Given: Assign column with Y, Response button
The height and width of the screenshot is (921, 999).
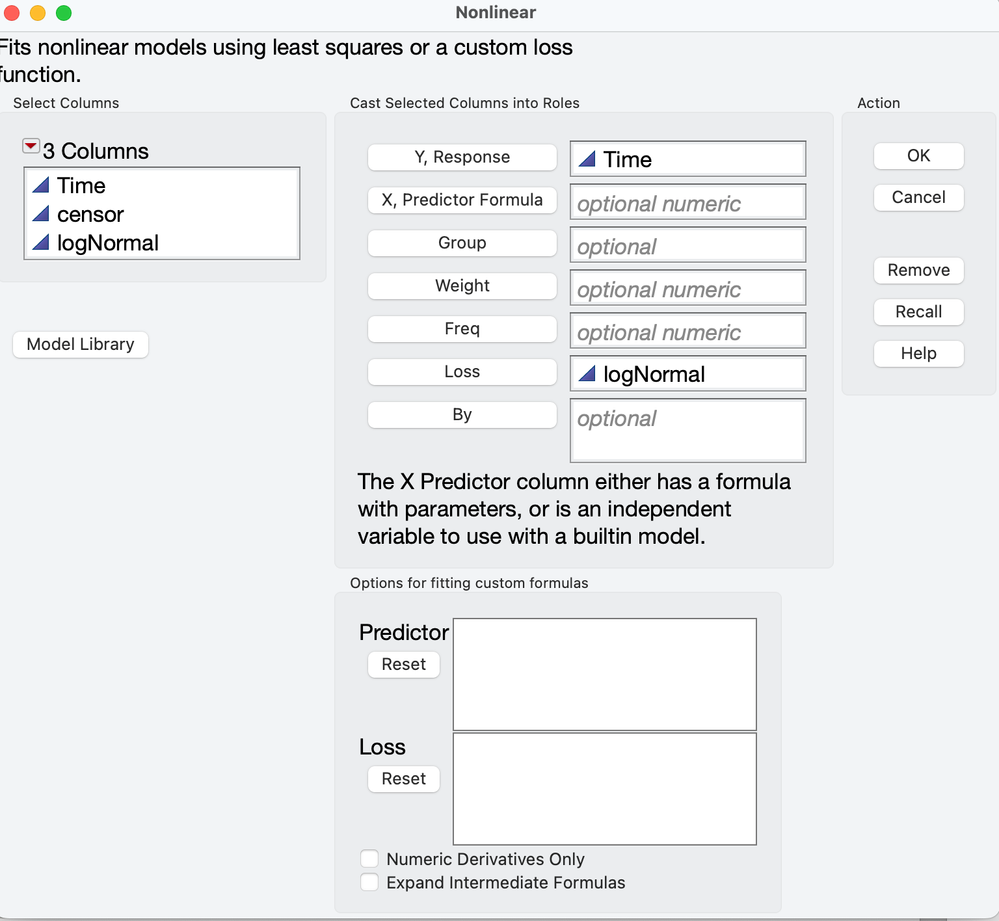Looking at the screenshot, I should 462,157.
